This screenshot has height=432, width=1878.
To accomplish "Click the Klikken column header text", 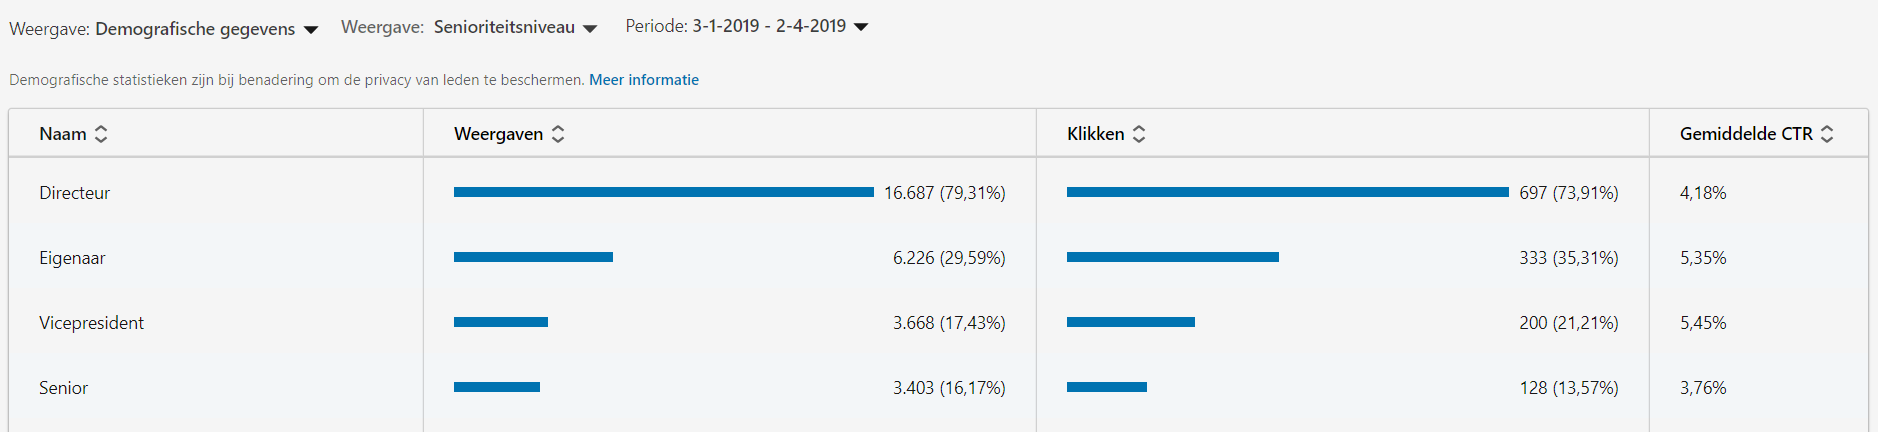I will point(1095,134).
